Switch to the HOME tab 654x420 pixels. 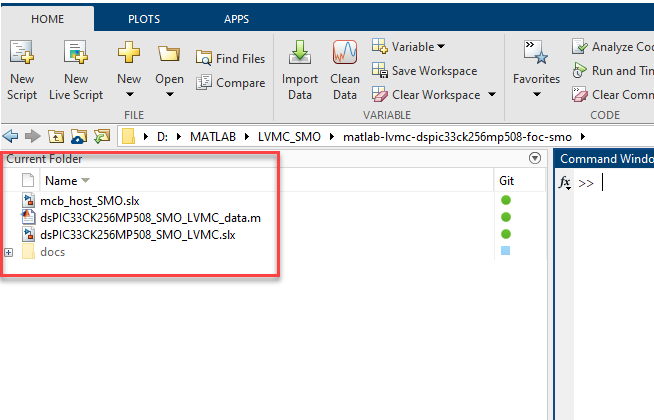pos(48,19)
